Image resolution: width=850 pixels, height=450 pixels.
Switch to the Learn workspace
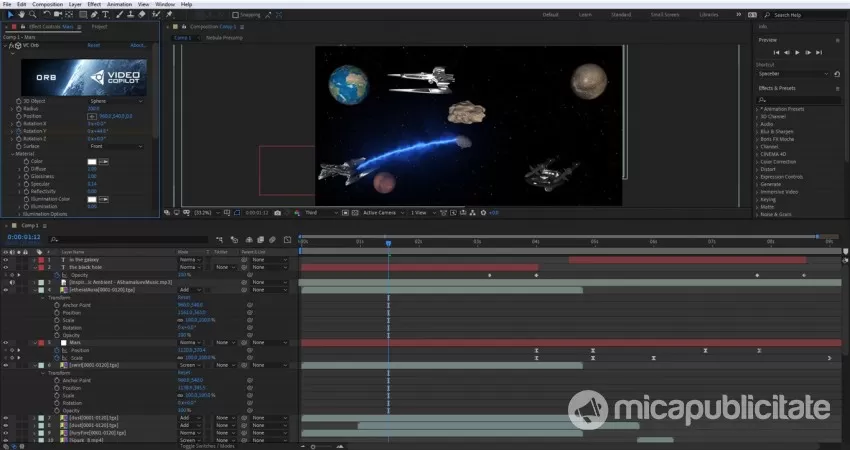585,15
